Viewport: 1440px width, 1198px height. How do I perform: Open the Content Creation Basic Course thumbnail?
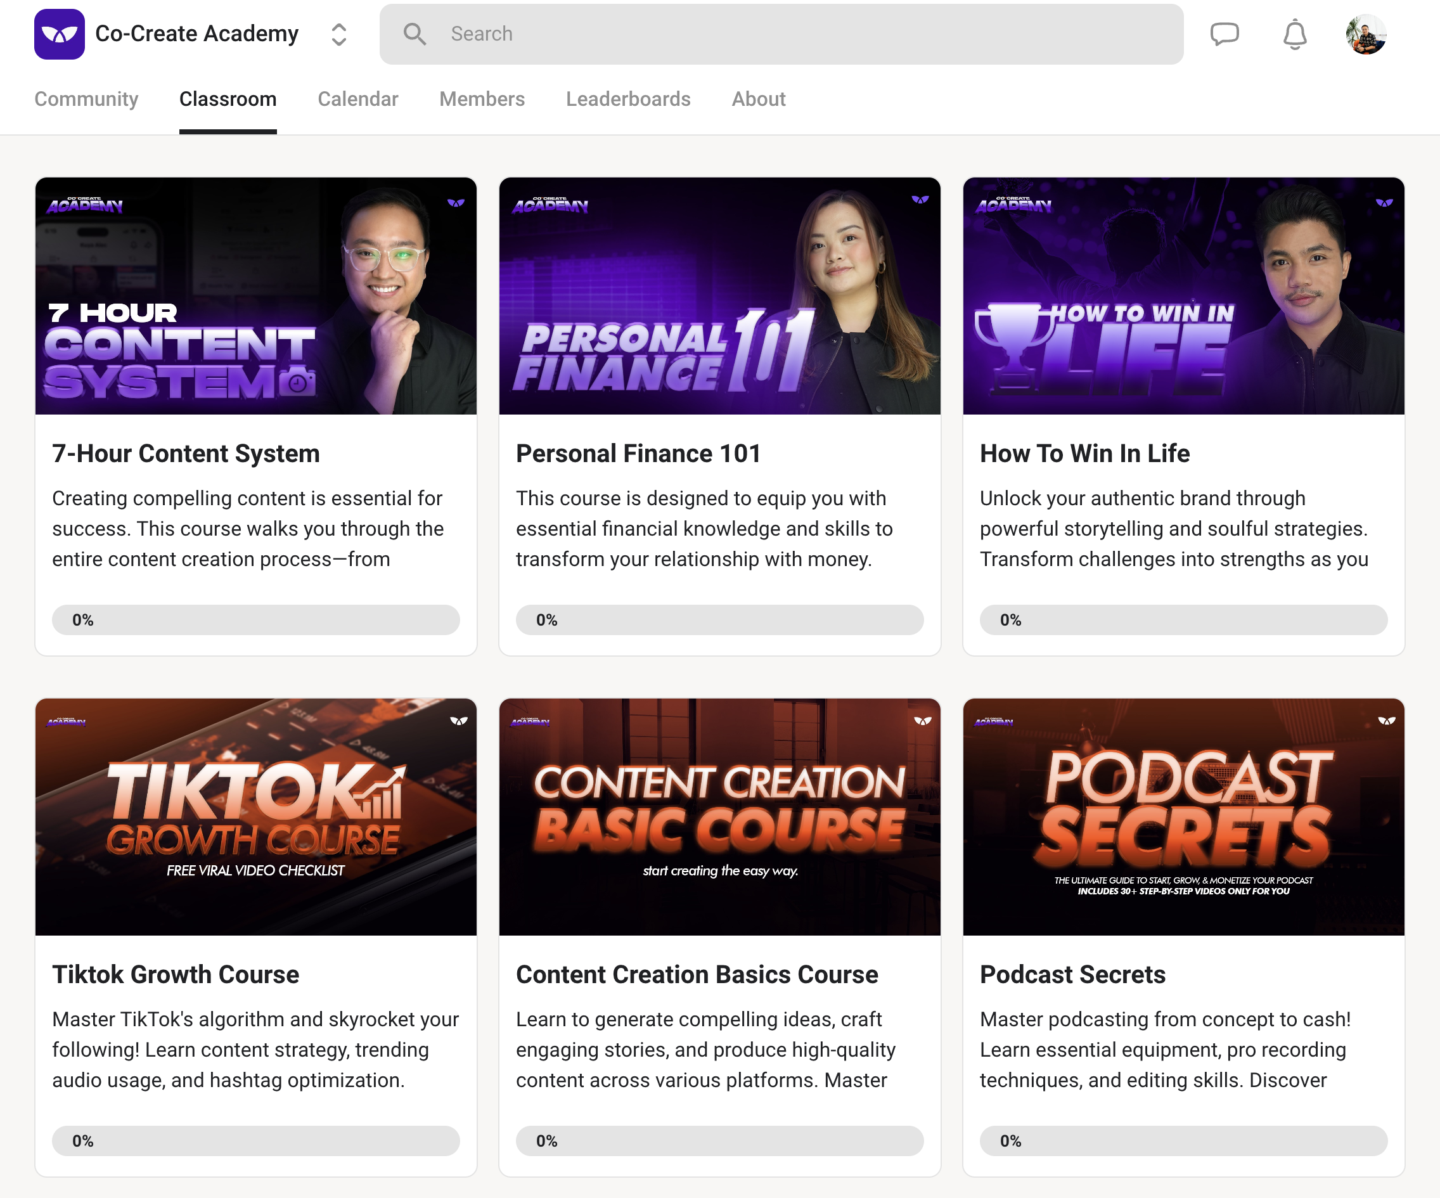pyautogui.click(x=720, y=817)
